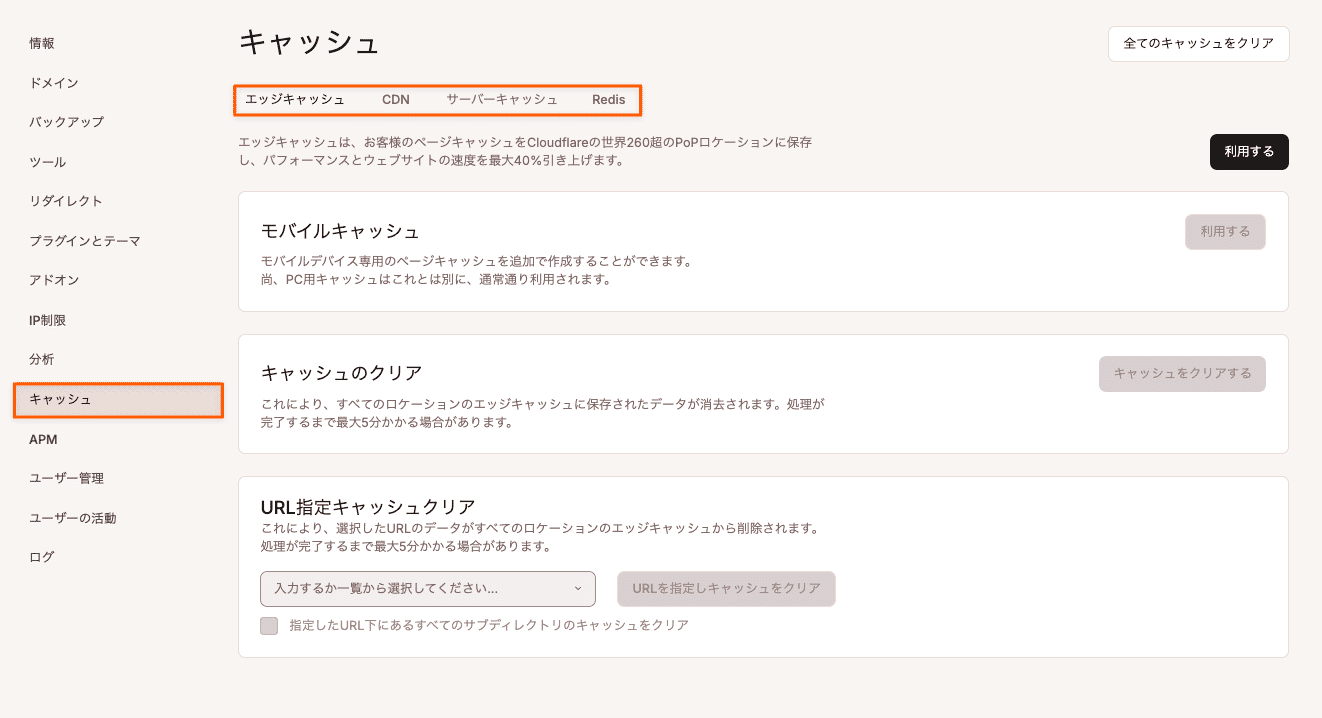Switch to the CDN tab
The height and width of the screenshot is (718, 1322).
[x=396, y=99]
